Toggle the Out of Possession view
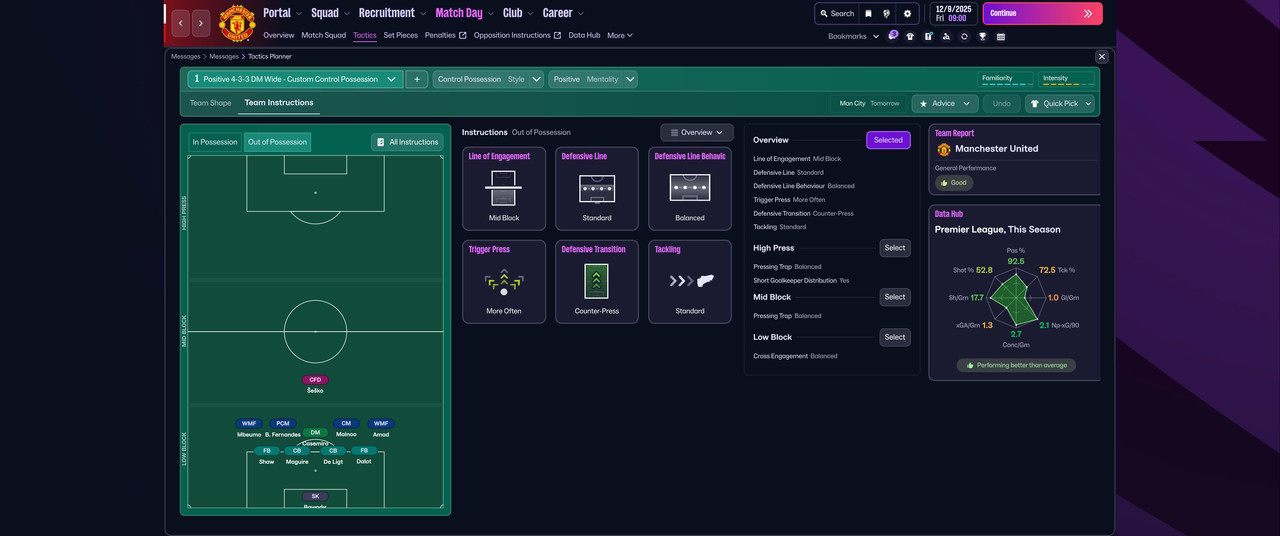 [x=279, y=142]
